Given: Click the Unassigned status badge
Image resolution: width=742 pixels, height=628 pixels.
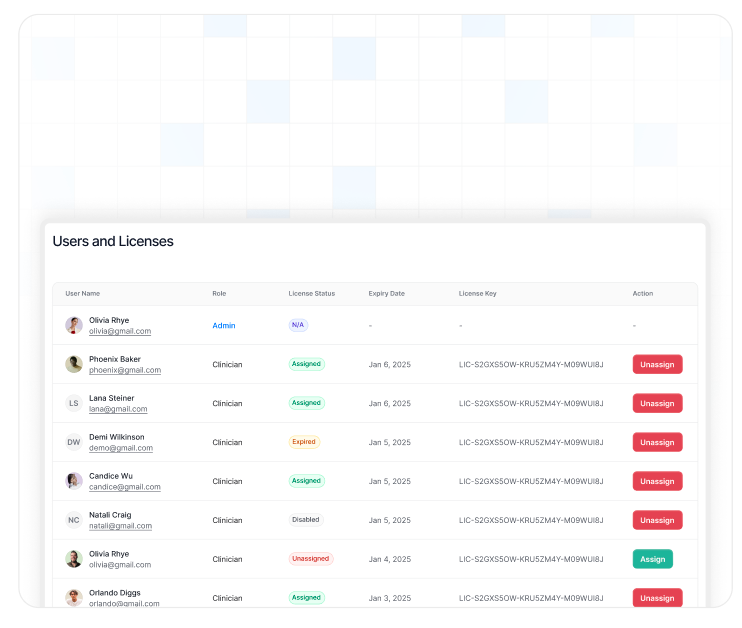Looking at the screenshot, I should coord(311,559).
